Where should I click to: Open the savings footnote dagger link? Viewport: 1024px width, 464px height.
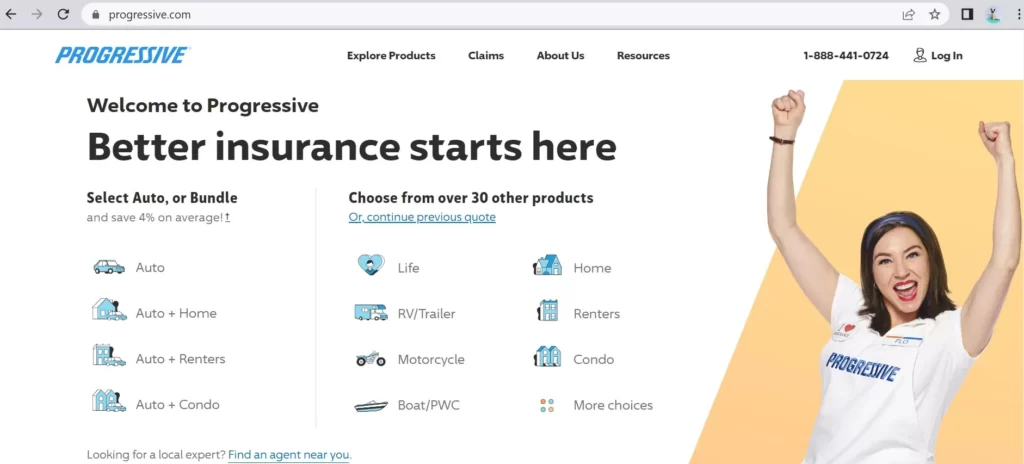click(227, 217)
